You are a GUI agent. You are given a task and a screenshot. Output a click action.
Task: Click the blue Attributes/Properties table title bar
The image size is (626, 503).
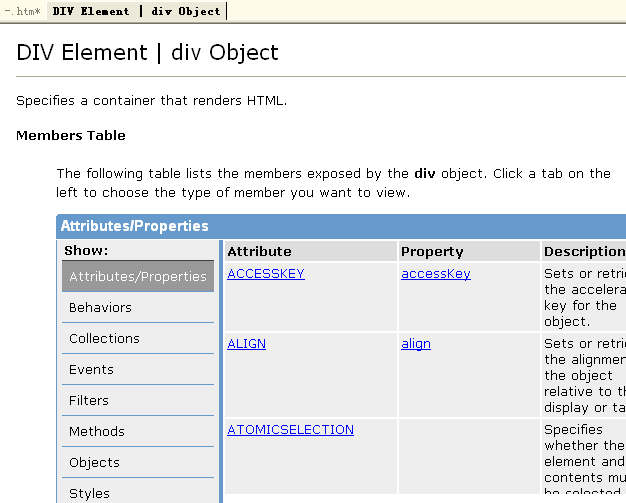click(x=340, y=226)
